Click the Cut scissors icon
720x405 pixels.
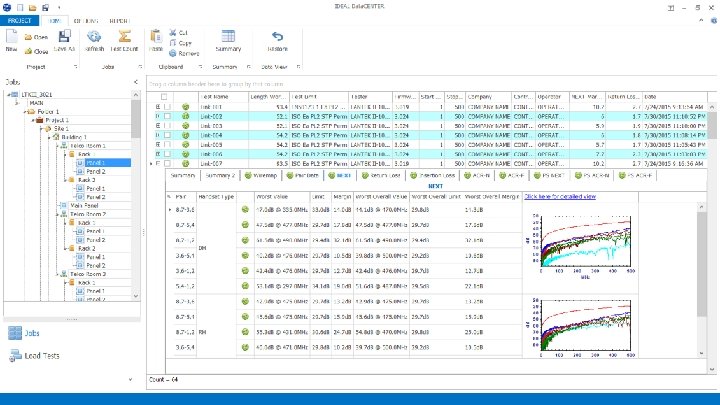tap(173, 32)
